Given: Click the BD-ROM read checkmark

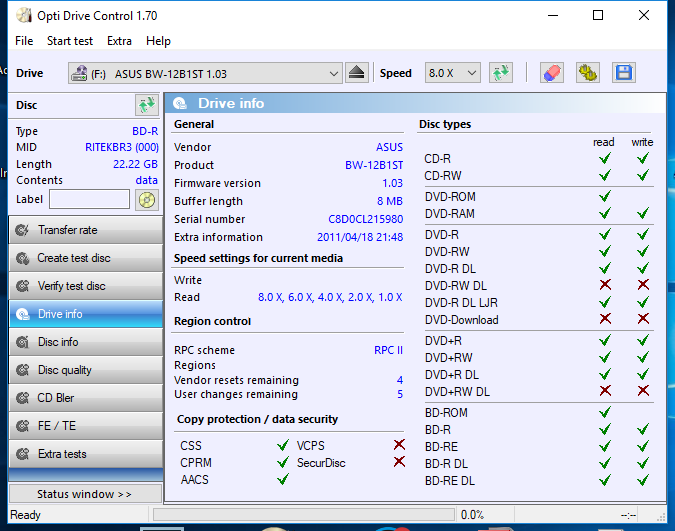Looking at the screenshot, I should (605, 412).
